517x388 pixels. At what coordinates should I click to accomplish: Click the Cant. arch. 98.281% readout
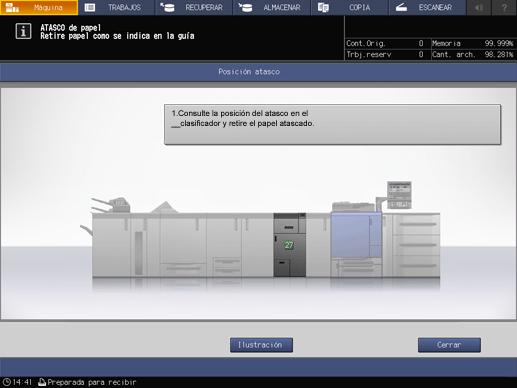[473, 54]
